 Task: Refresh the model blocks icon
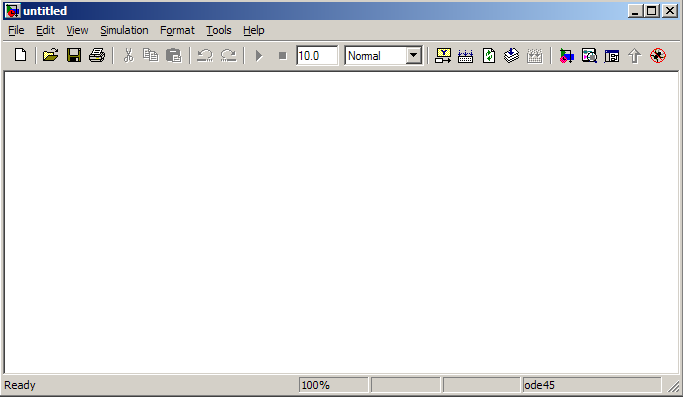[489, 56]
